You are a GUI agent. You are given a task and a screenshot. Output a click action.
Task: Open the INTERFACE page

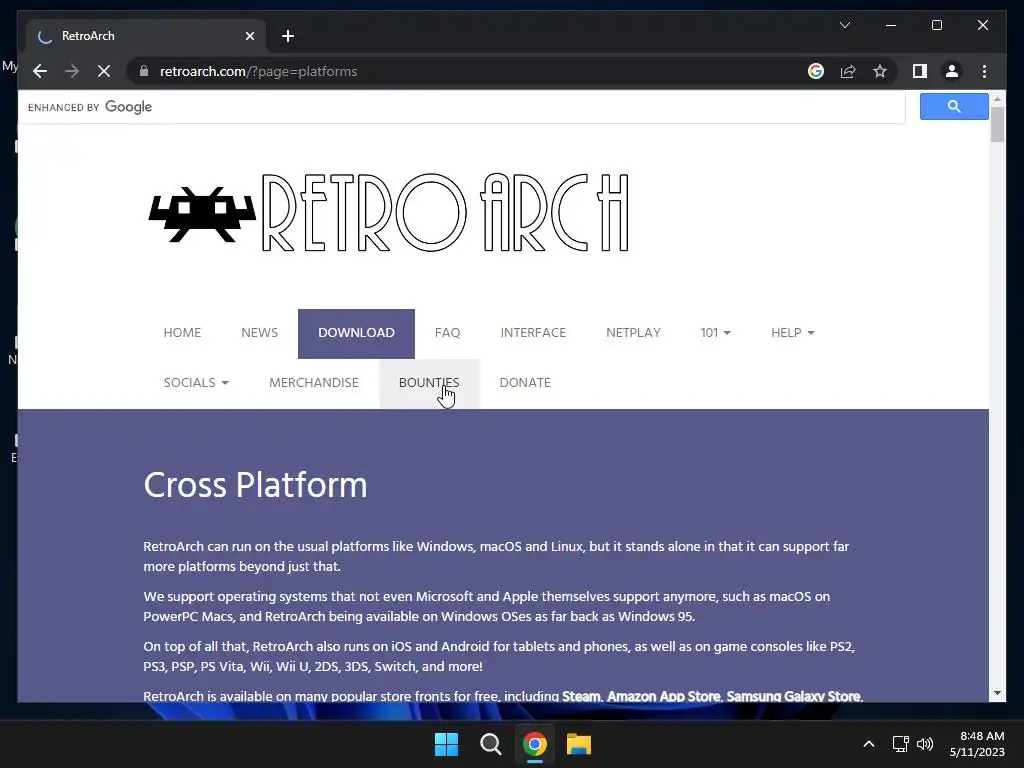point(533,333)
